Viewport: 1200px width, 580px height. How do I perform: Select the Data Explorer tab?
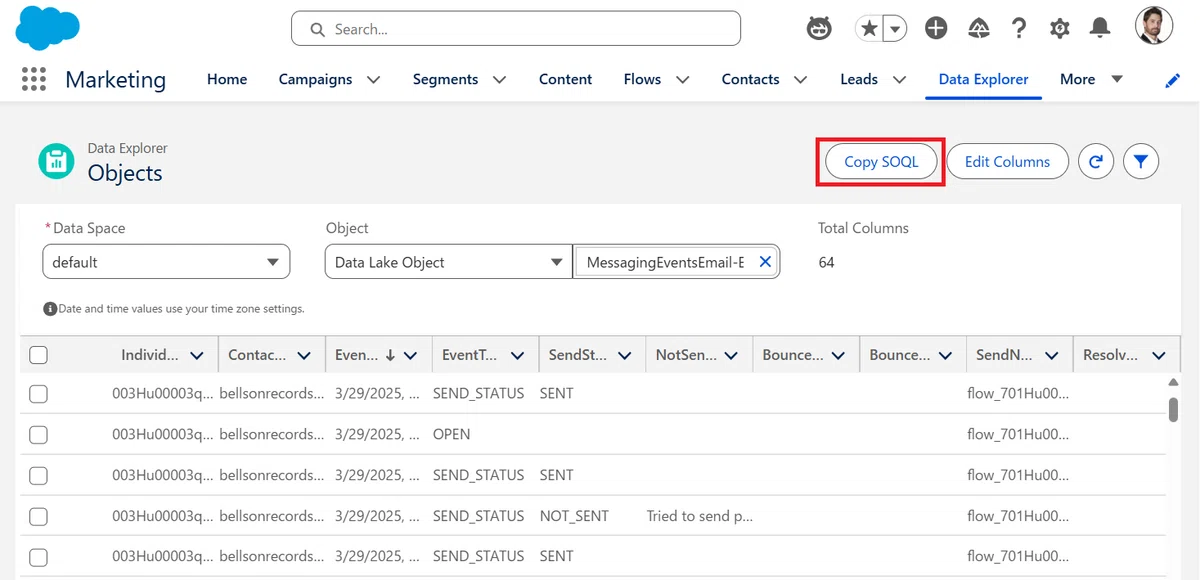983,79
